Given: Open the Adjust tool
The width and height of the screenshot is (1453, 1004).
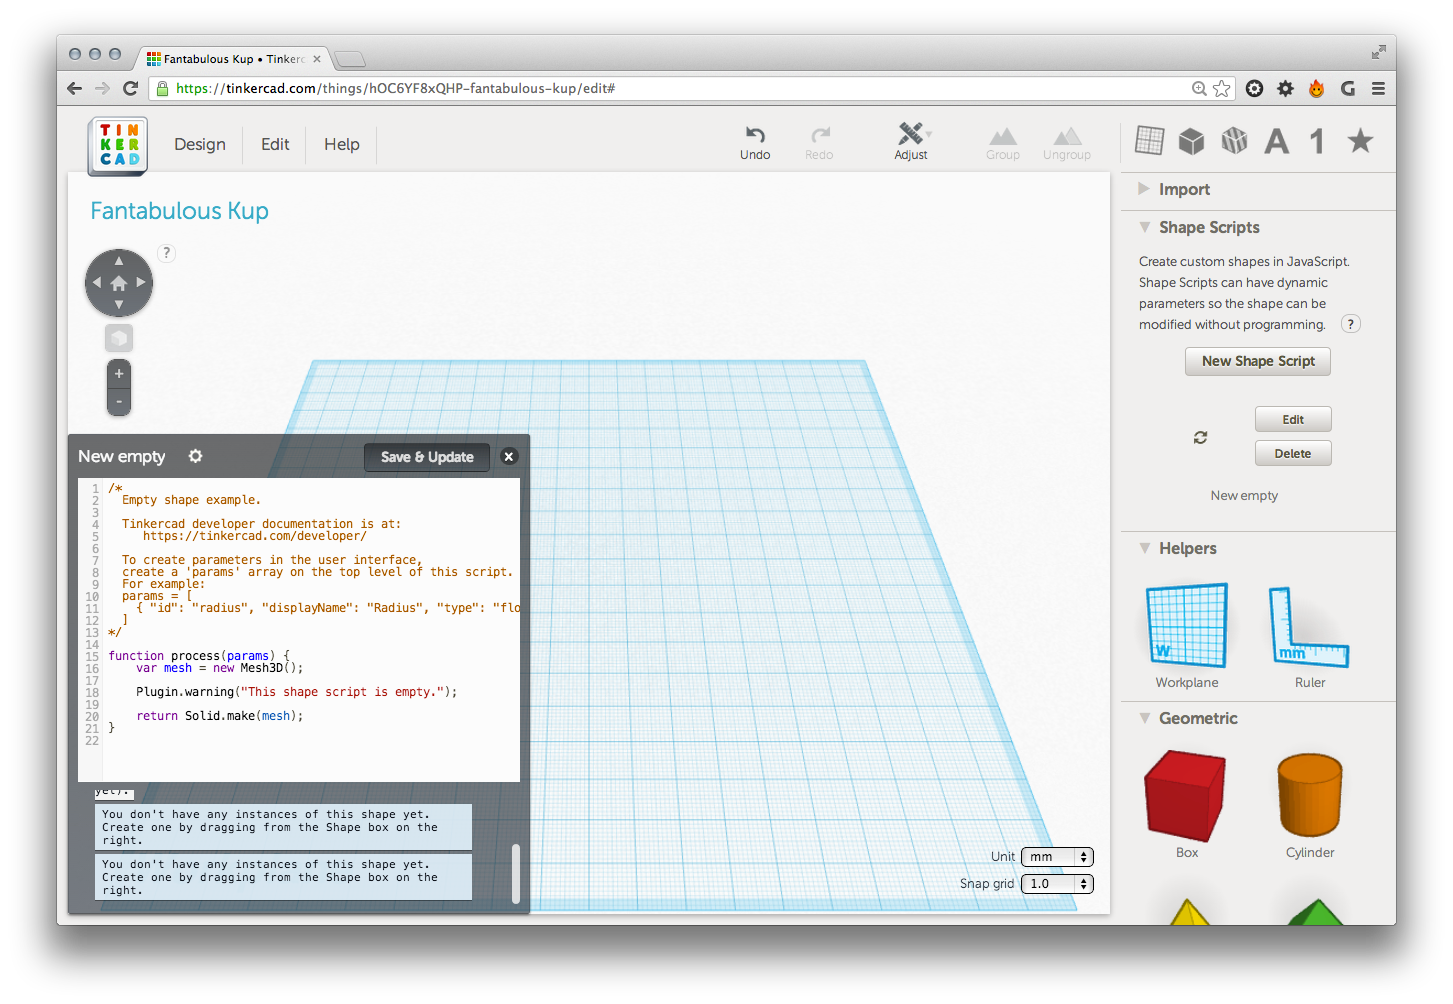Looking at the screenshot, I should click(910, 135).
